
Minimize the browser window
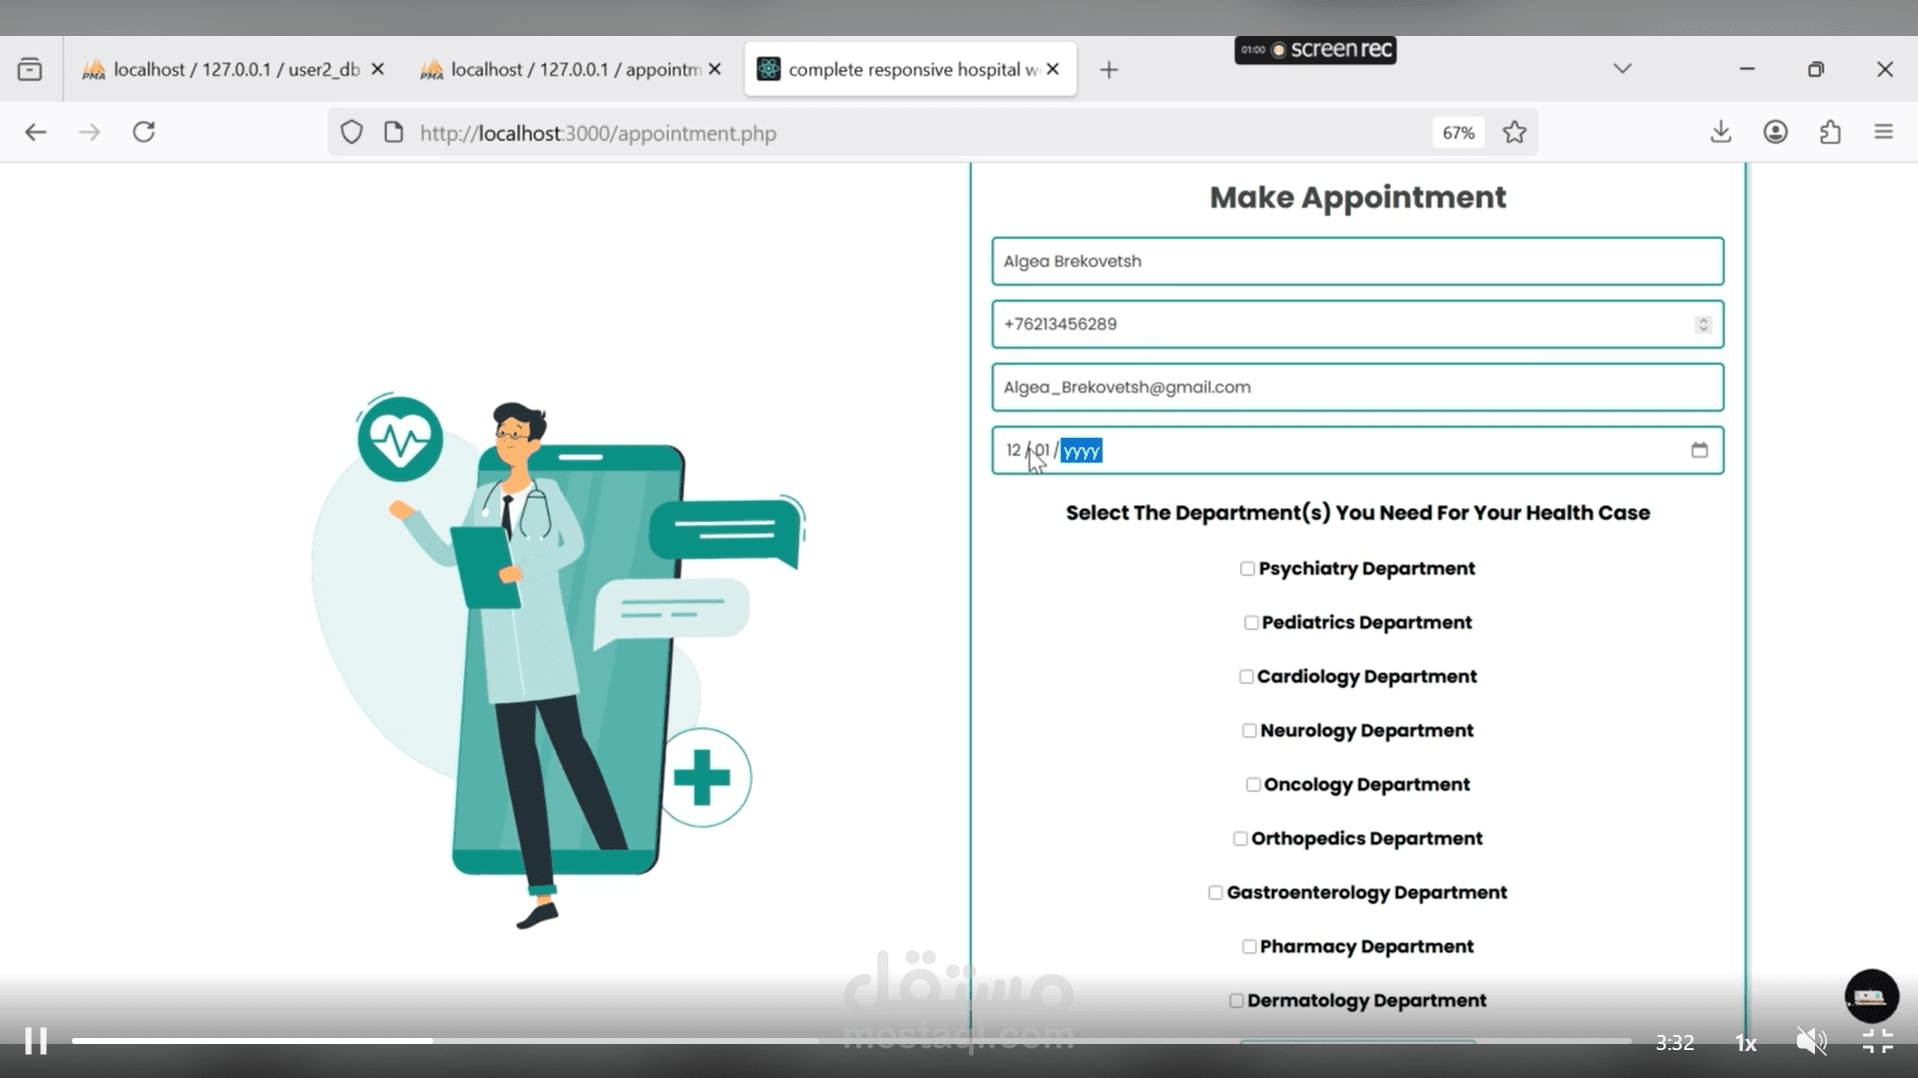tap(1747, 69)
